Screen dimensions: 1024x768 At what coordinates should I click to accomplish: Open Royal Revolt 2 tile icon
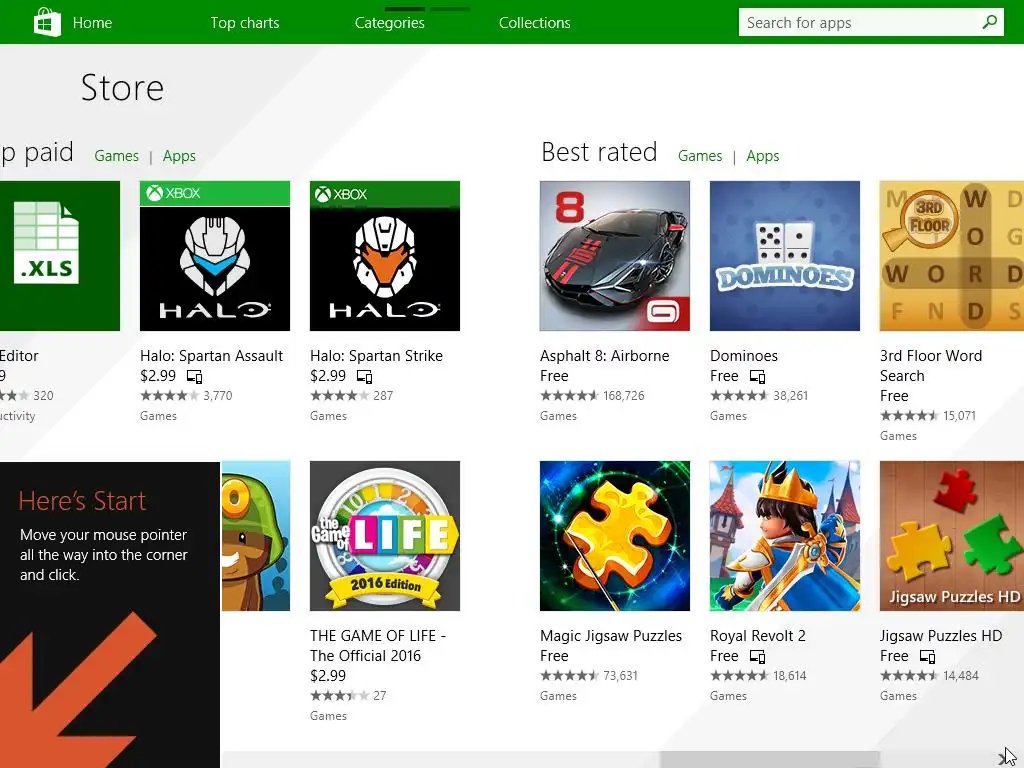784,536
